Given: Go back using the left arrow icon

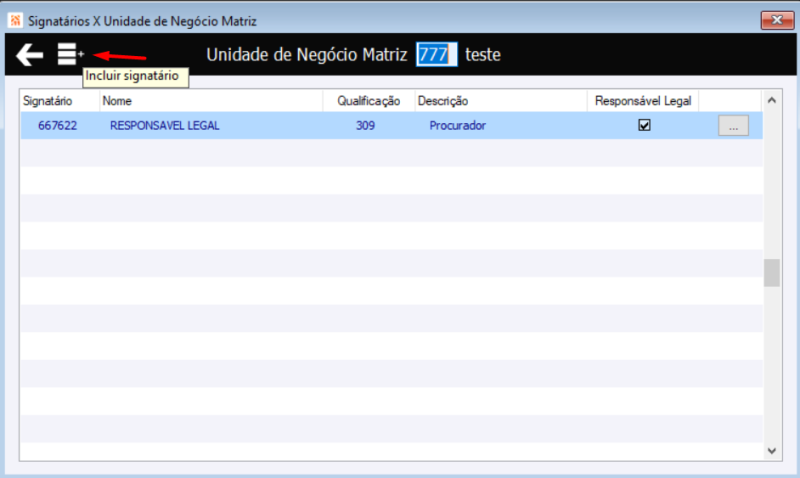Looking at the screenshot, I should [30, 55].
